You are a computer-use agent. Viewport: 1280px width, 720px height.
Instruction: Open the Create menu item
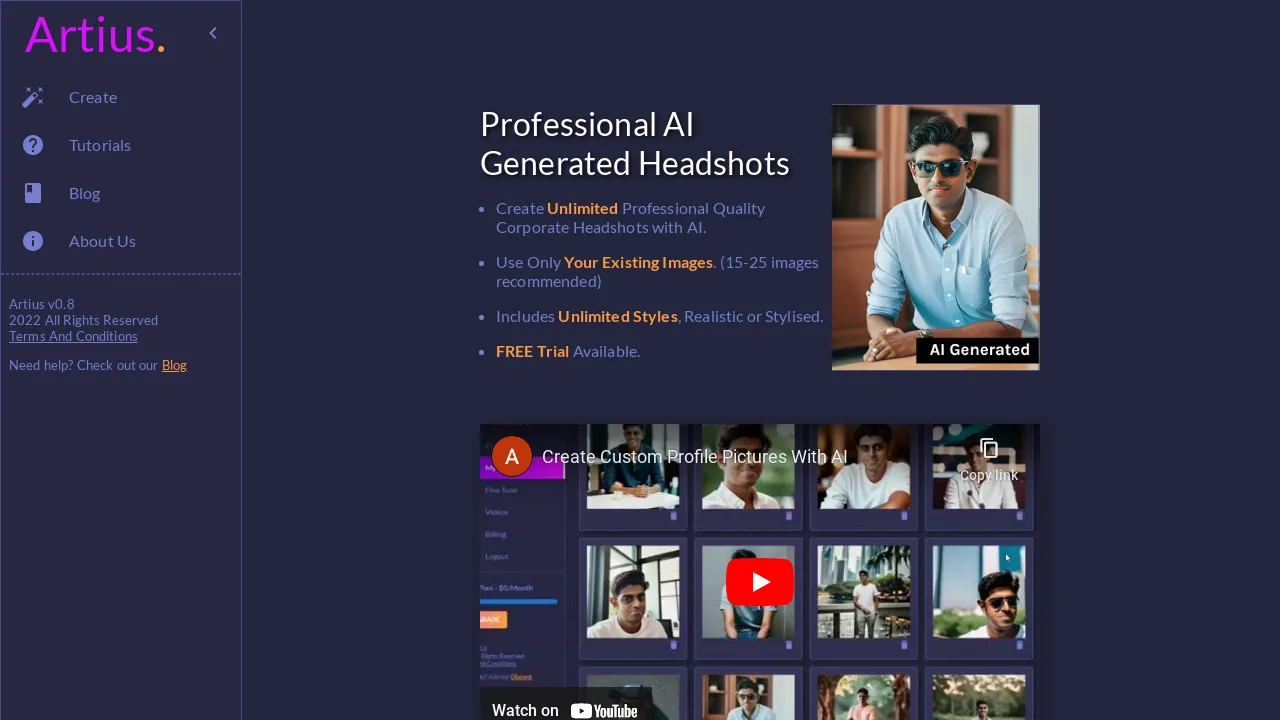pos(120,97)
